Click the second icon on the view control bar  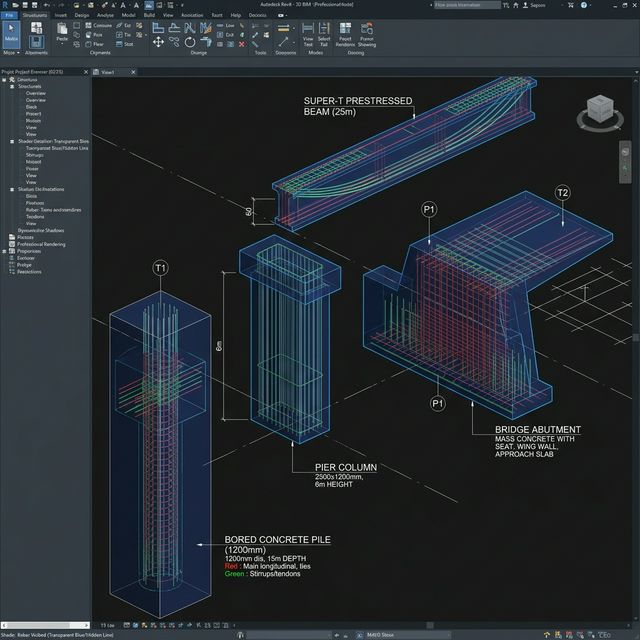click(x=136, y=625)
